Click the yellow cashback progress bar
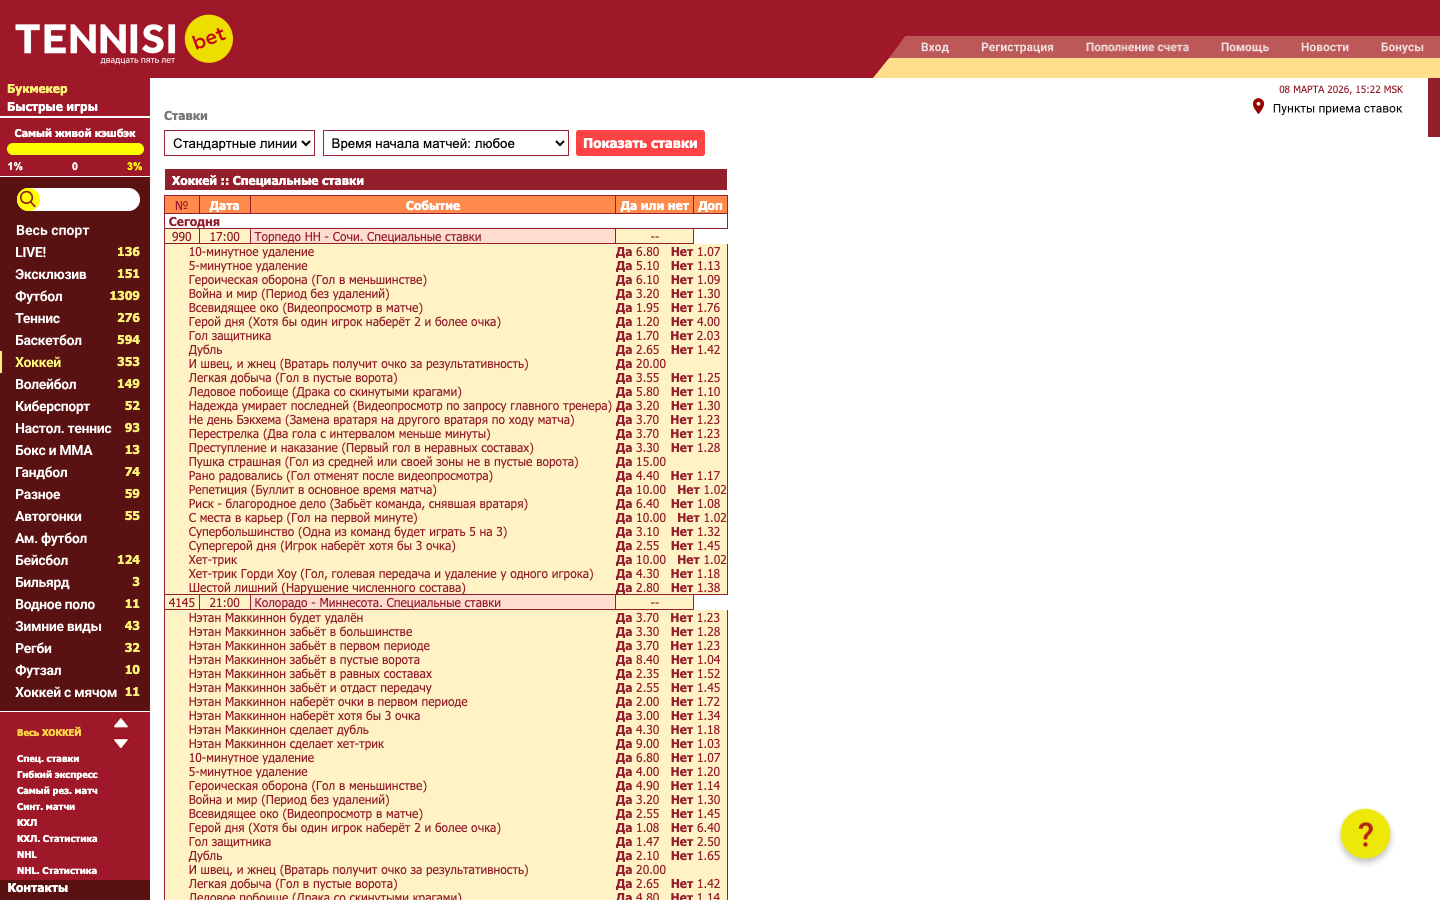 [x=75, y=149]
